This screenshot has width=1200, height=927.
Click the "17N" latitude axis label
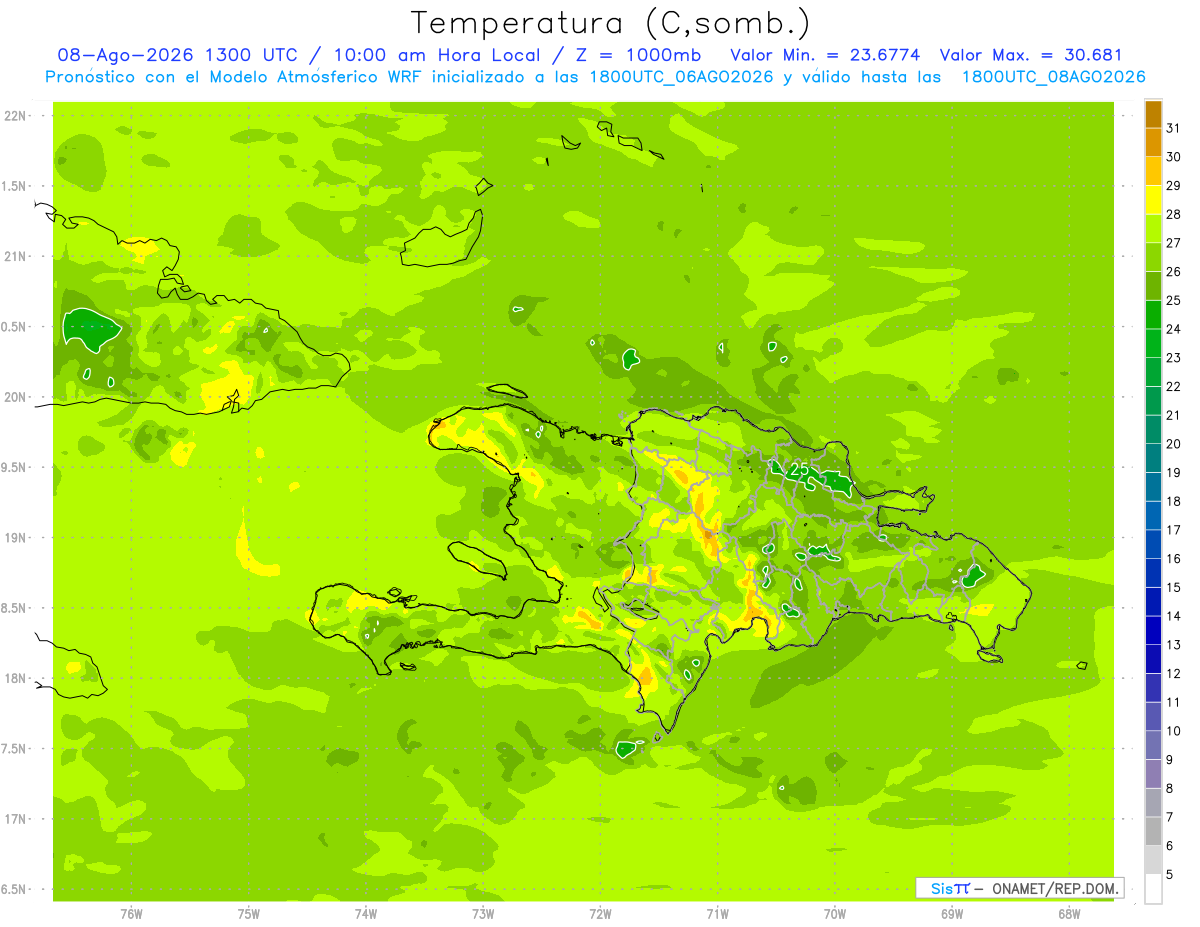[16, 819]
